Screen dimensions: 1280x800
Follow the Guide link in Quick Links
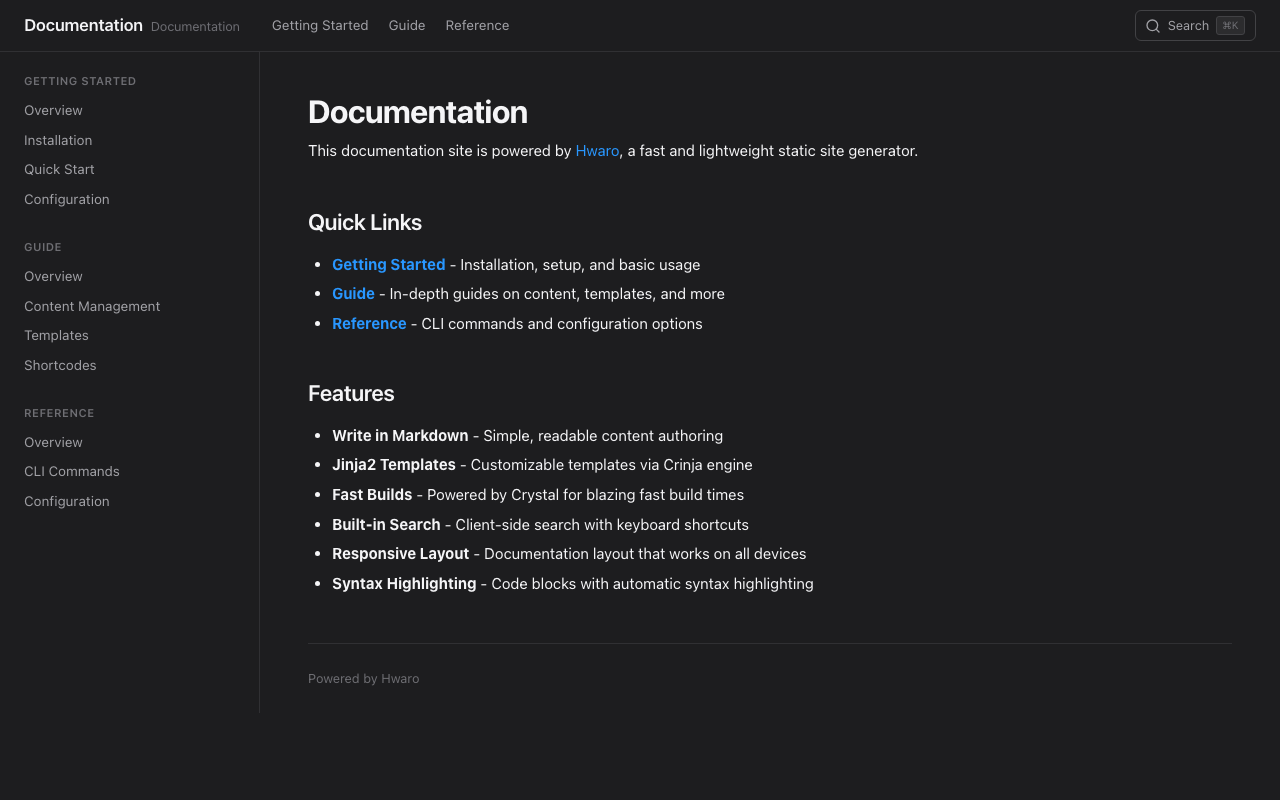click(x=353, y=294)
